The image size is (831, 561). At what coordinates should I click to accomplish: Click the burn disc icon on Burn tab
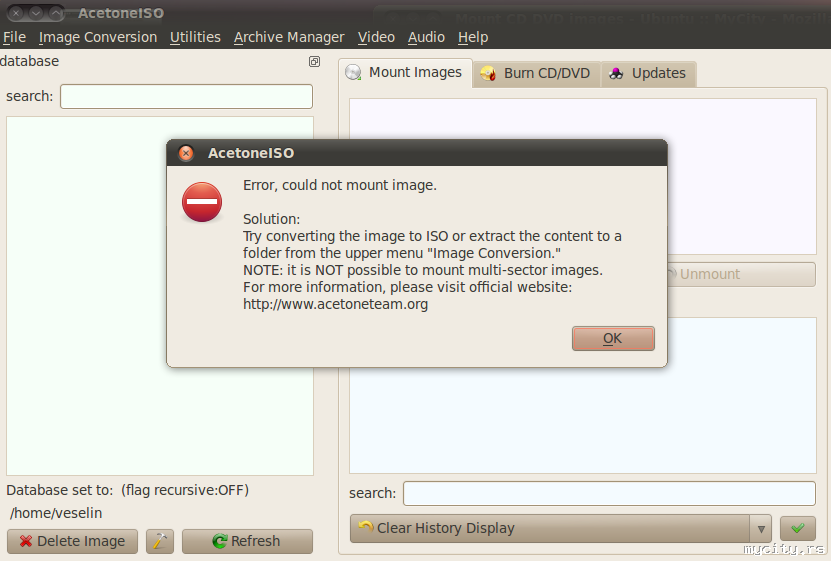point(488,73)
